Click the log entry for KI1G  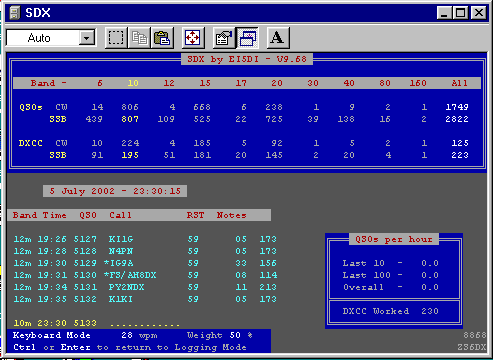[x=145, y=239]
